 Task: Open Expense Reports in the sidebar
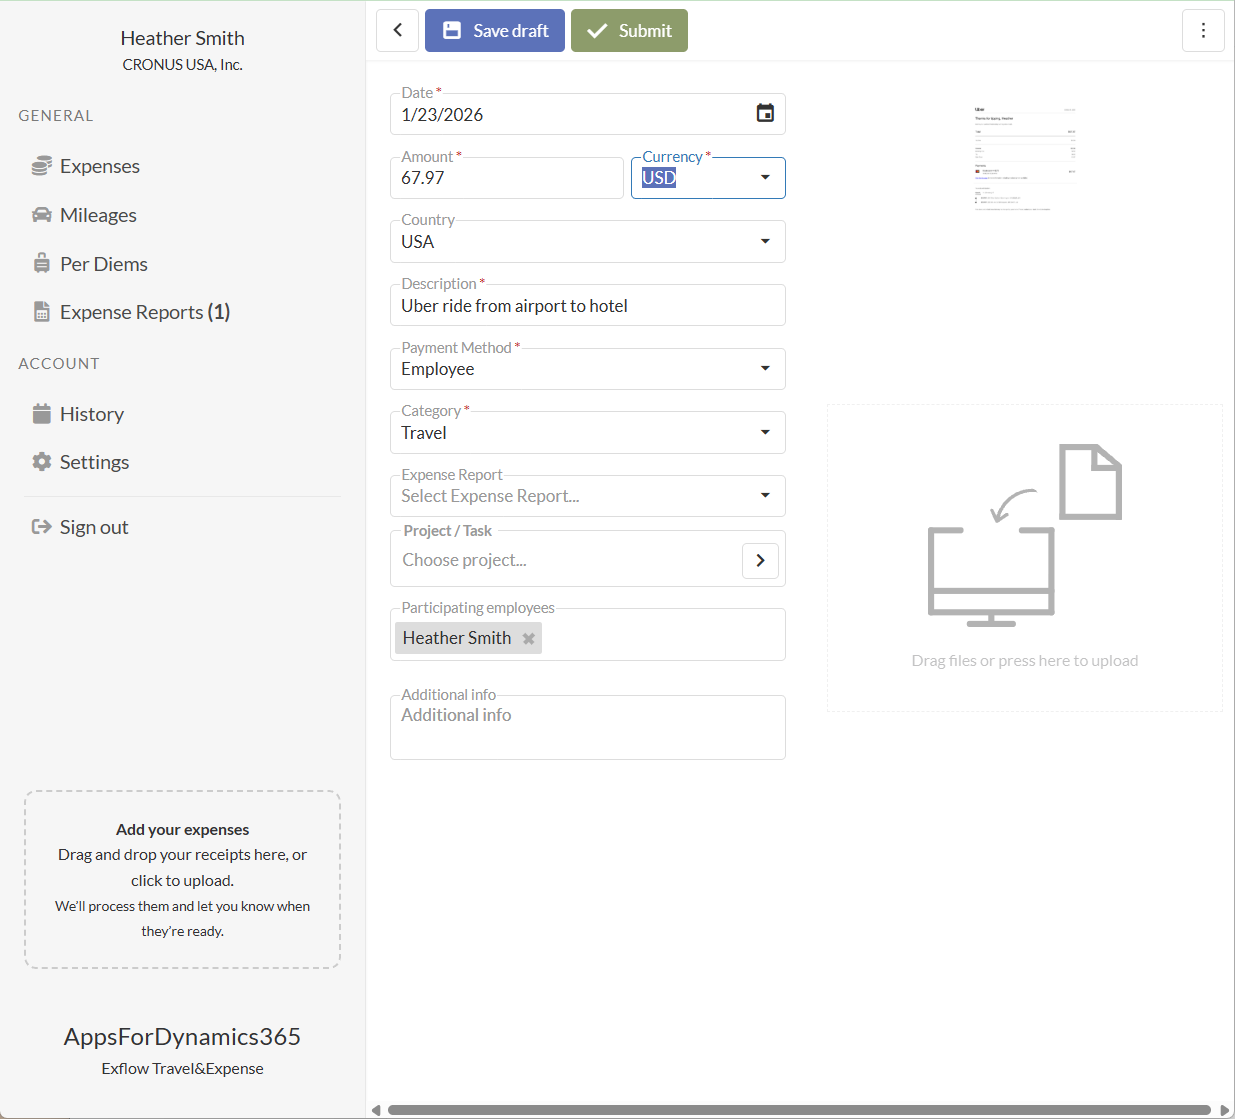point(144,312)
